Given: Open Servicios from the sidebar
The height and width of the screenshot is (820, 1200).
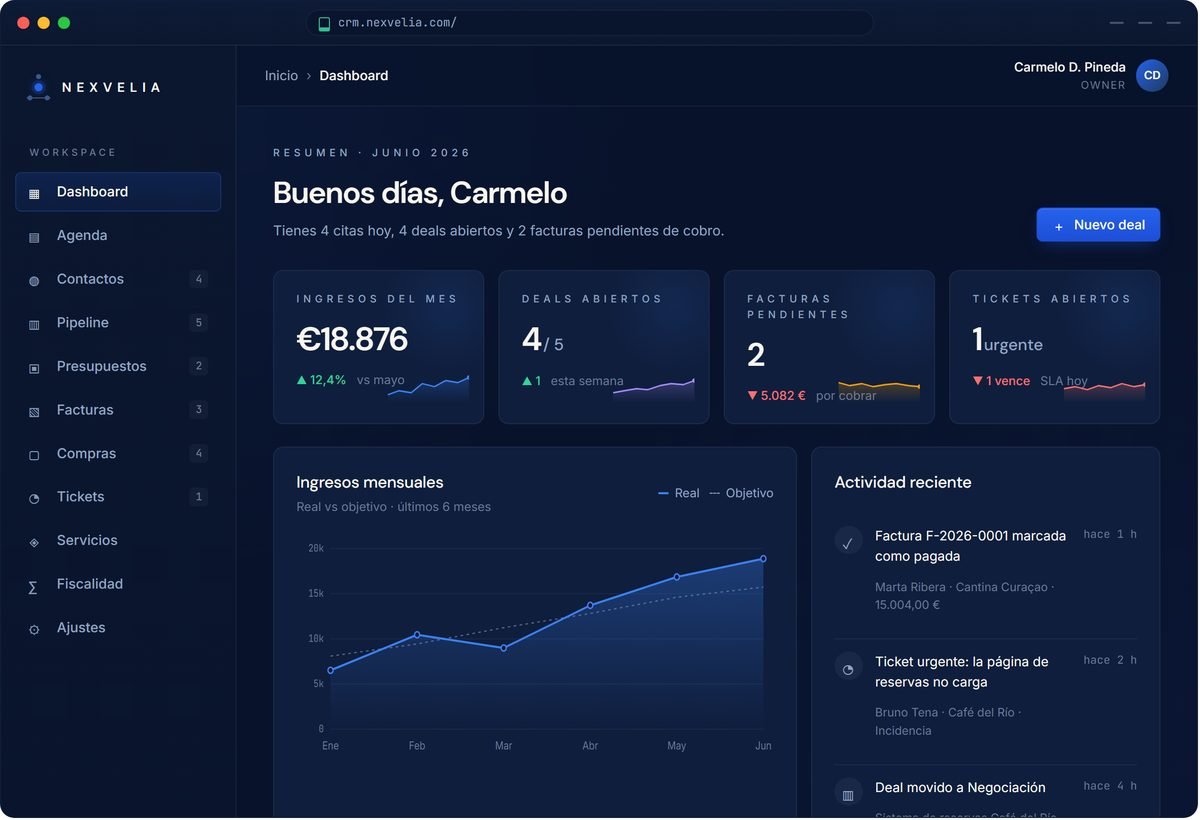Looking at the screenshot, I should coord(118,540).
